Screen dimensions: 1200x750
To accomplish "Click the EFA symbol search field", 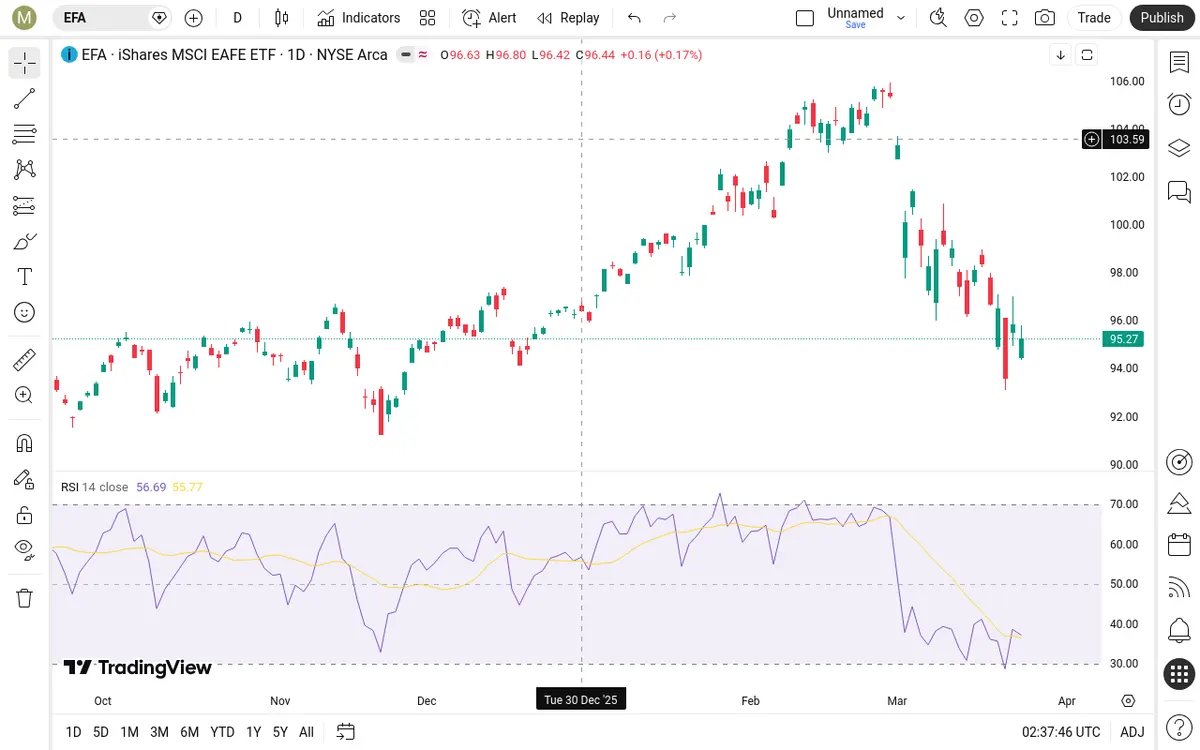I will click(112, 18).
